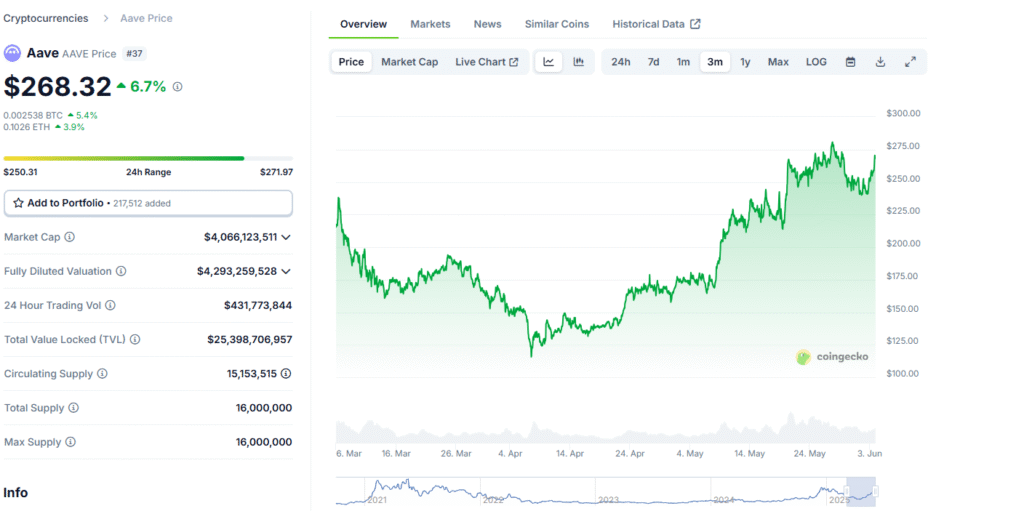Click info icon next to Circulating Supply label
Screen dimensions: 1024x511
(x=103, y=374)
